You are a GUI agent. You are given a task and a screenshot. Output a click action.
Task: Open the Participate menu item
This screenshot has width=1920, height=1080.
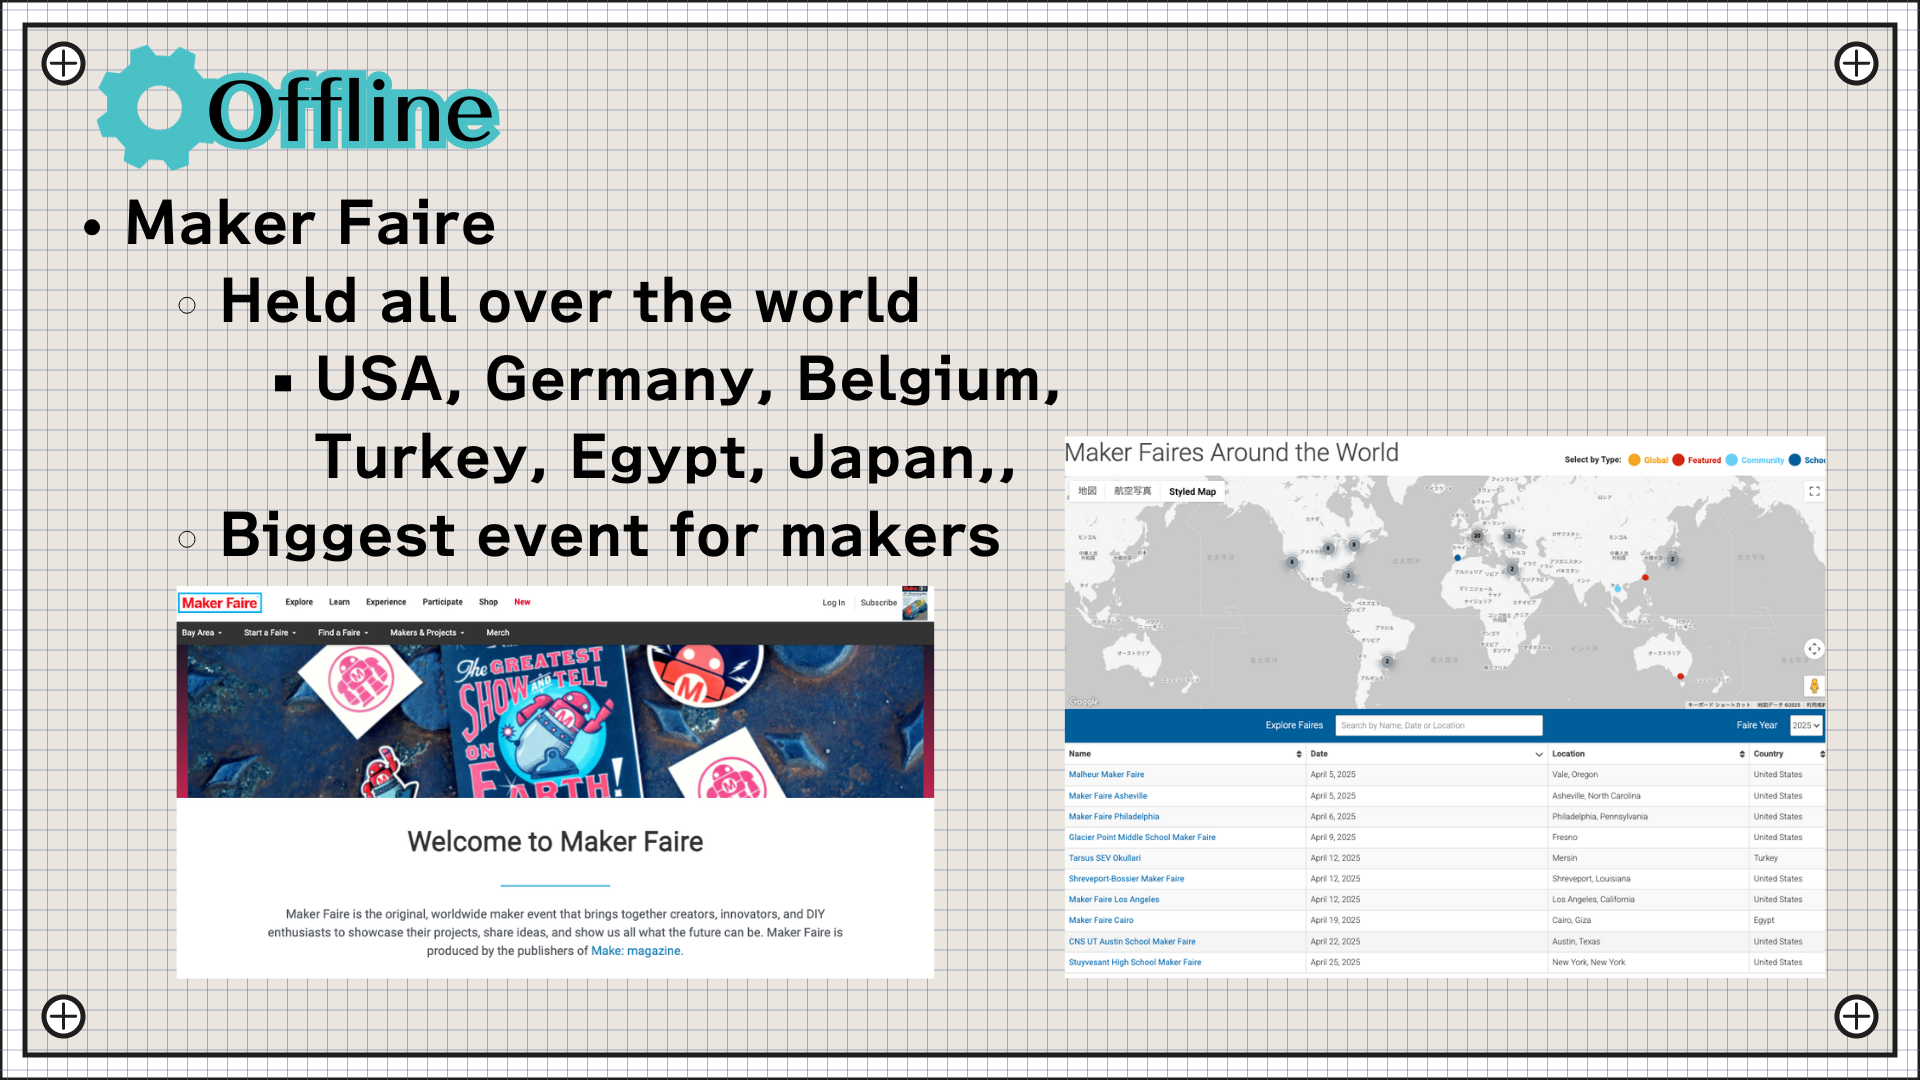pos(442,602)
